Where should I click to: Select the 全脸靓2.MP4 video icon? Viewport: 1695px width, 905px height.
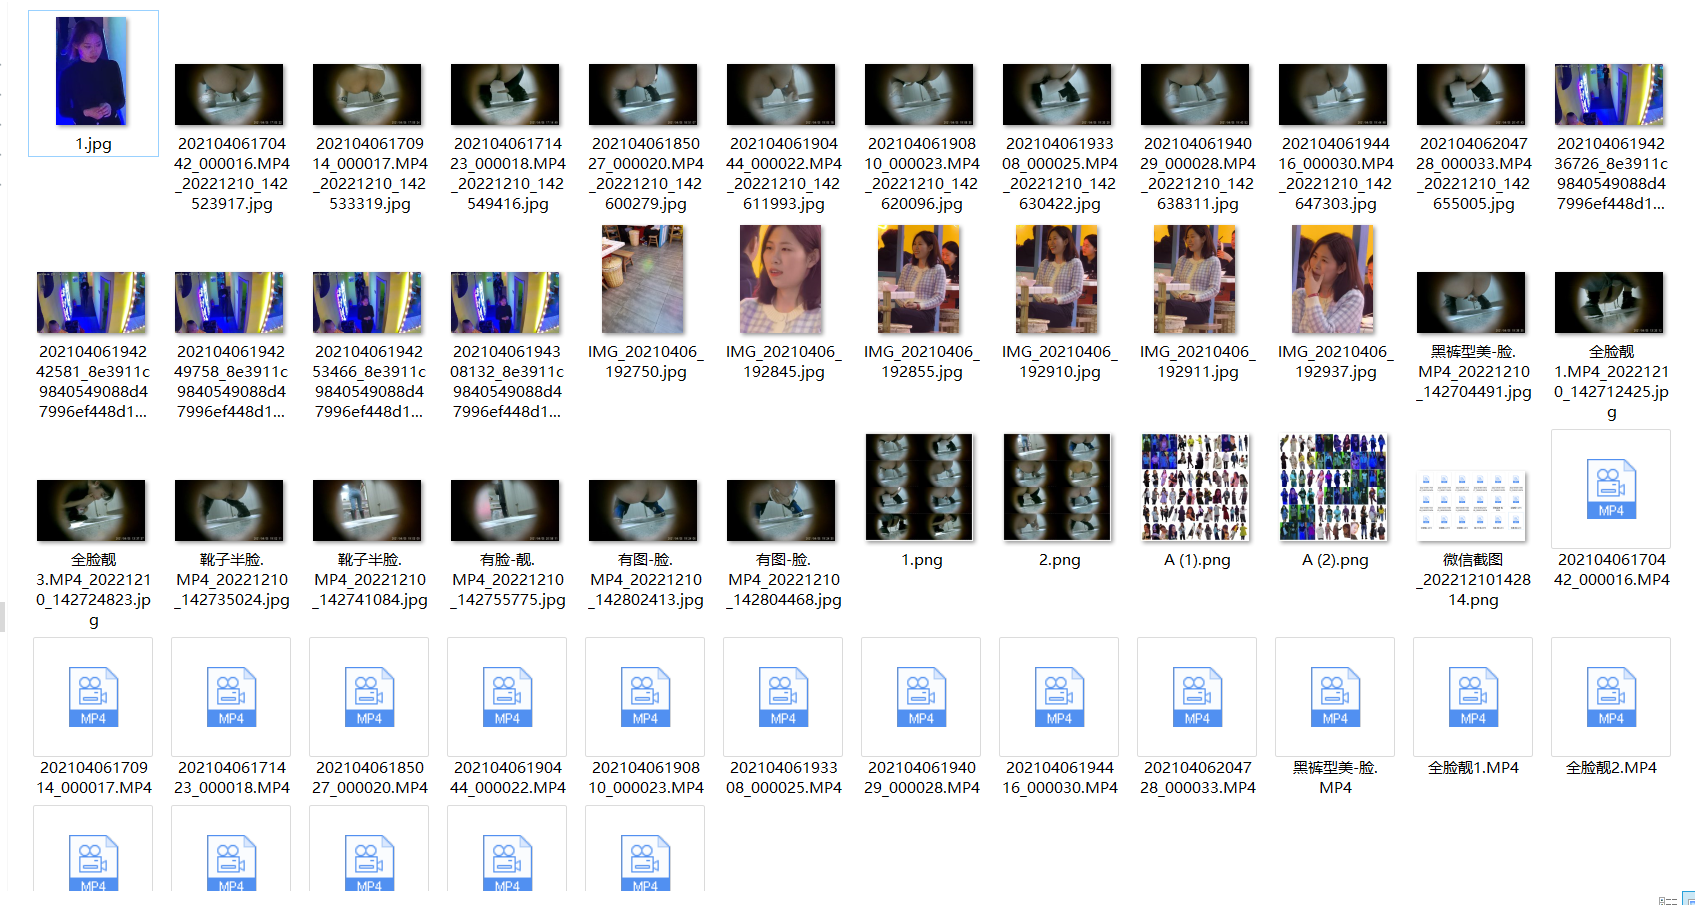pos(1610,697)
